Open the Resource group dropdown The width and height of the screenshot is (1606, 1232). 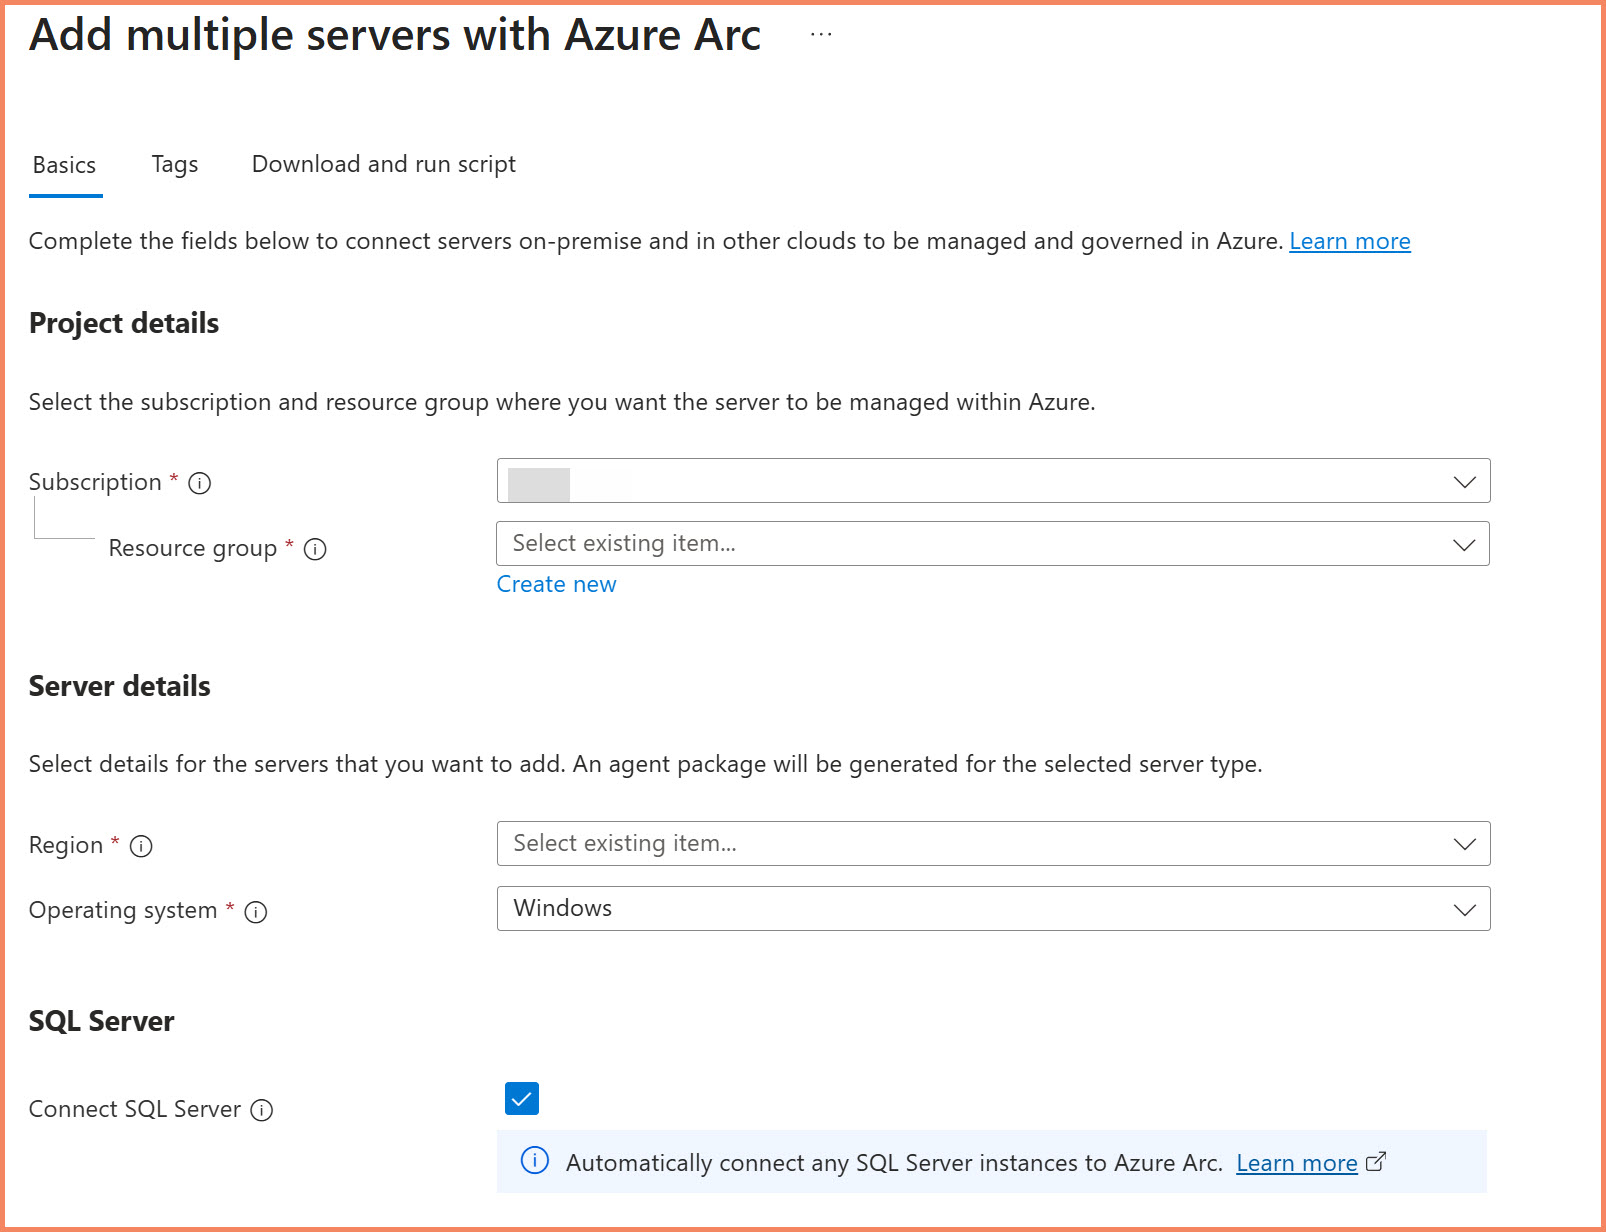(x=993, y=544)
